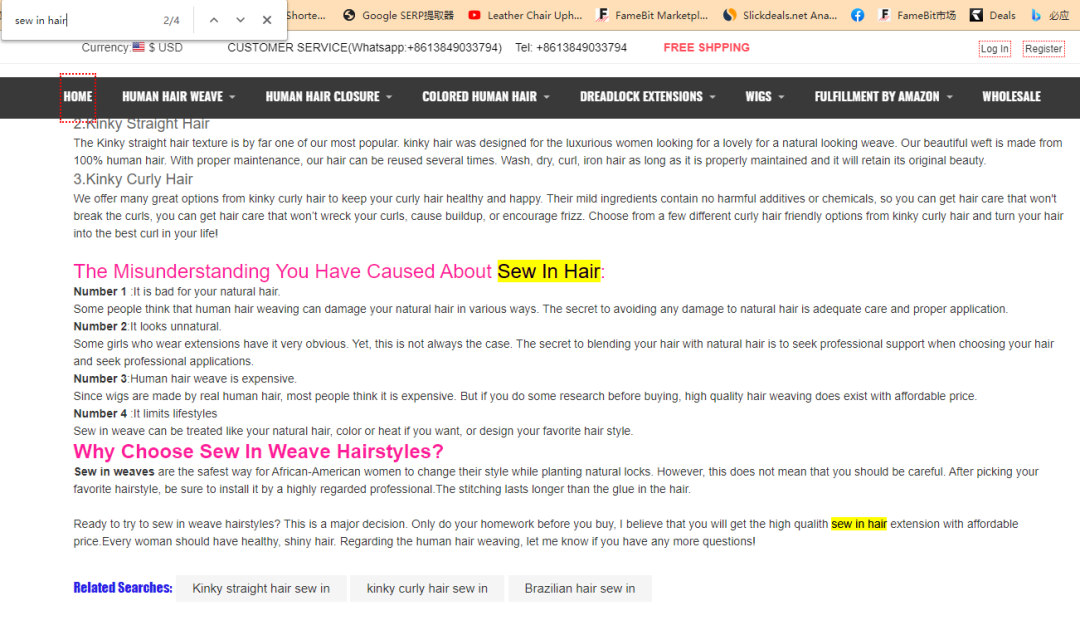Open HUMAN HAIR WEAVE menu

(172, 97)
